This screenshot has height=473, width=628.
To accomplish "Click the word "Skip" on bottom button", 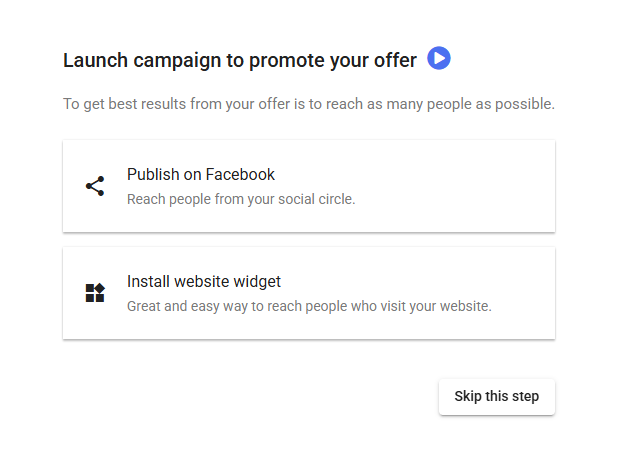I will (x=469, y=397).
